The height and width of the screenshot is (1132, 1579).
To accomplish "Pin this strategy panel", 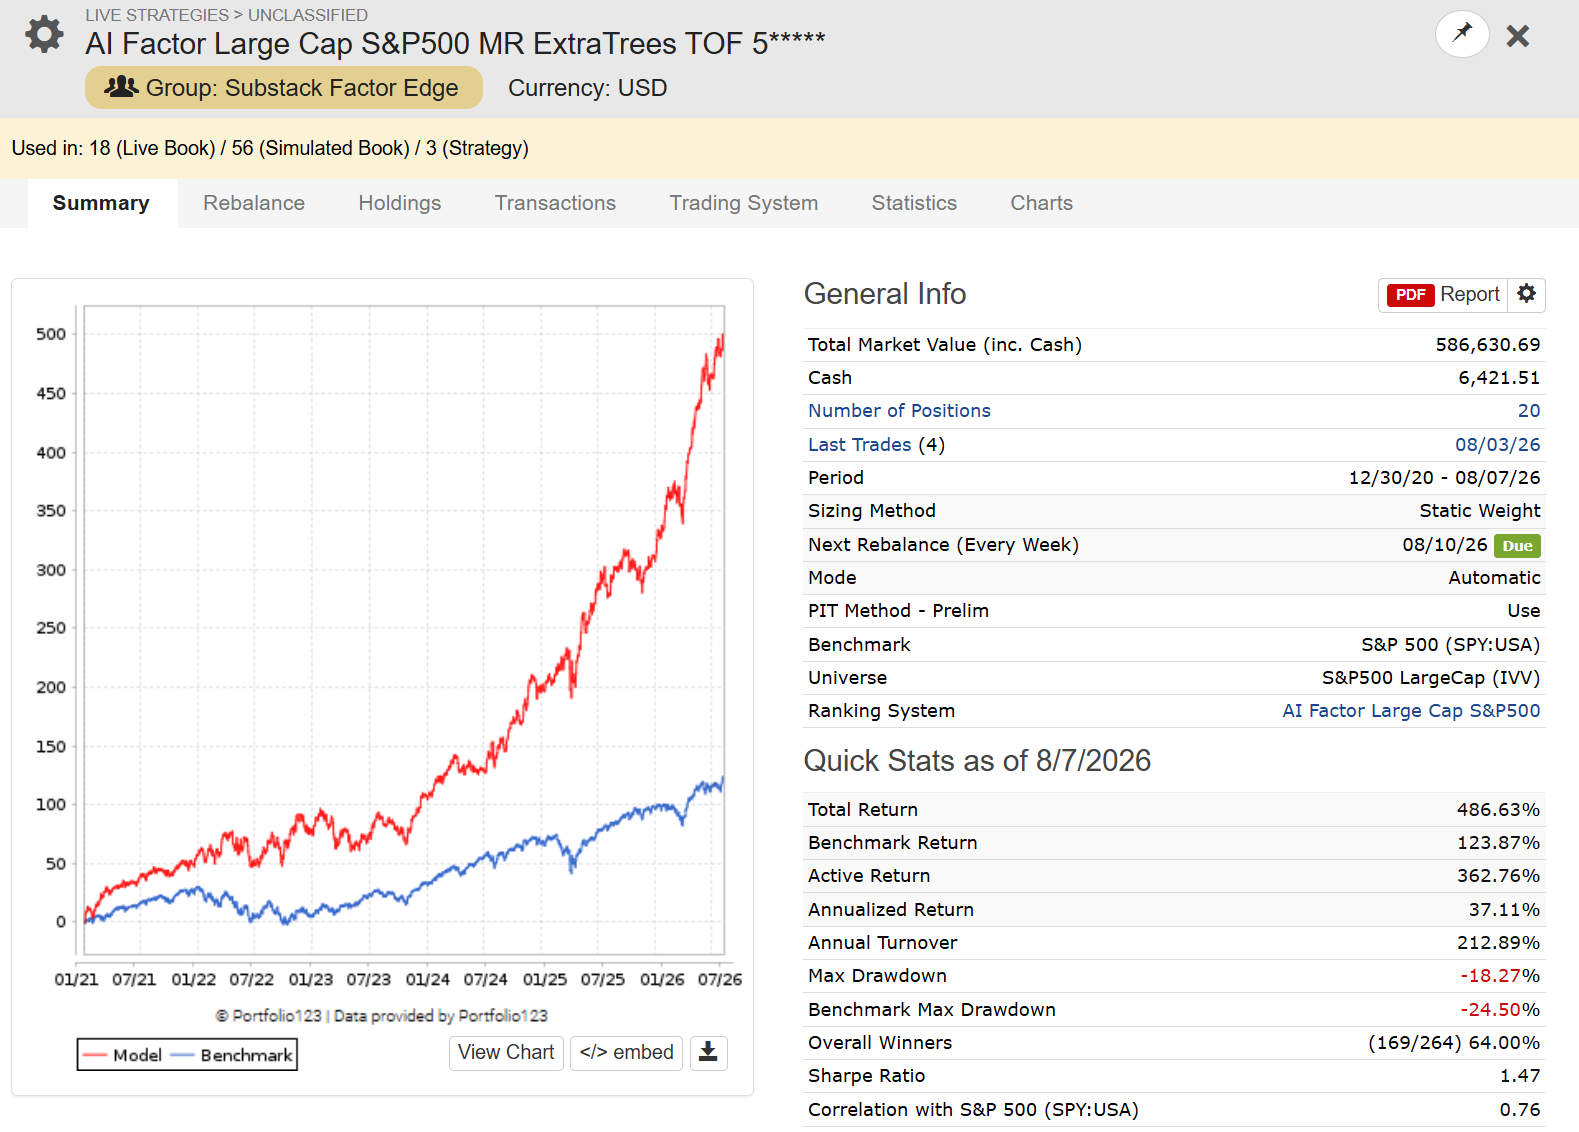I will point(1462,34).
